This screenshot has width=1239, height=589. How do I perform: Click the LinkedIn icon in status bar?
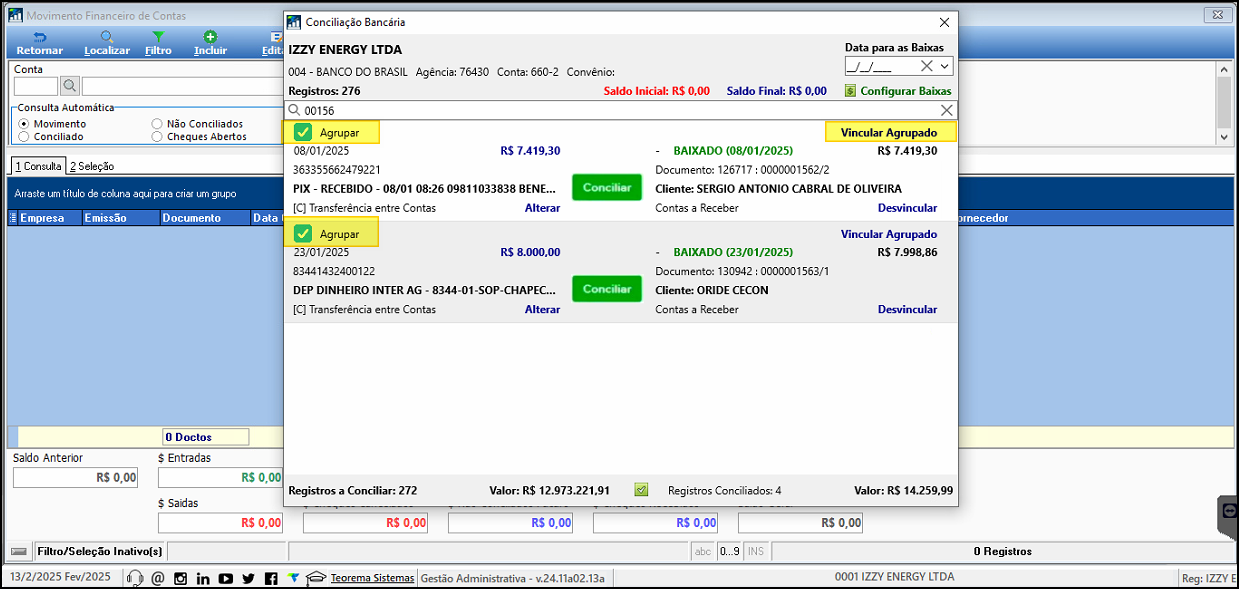point(203,578)
